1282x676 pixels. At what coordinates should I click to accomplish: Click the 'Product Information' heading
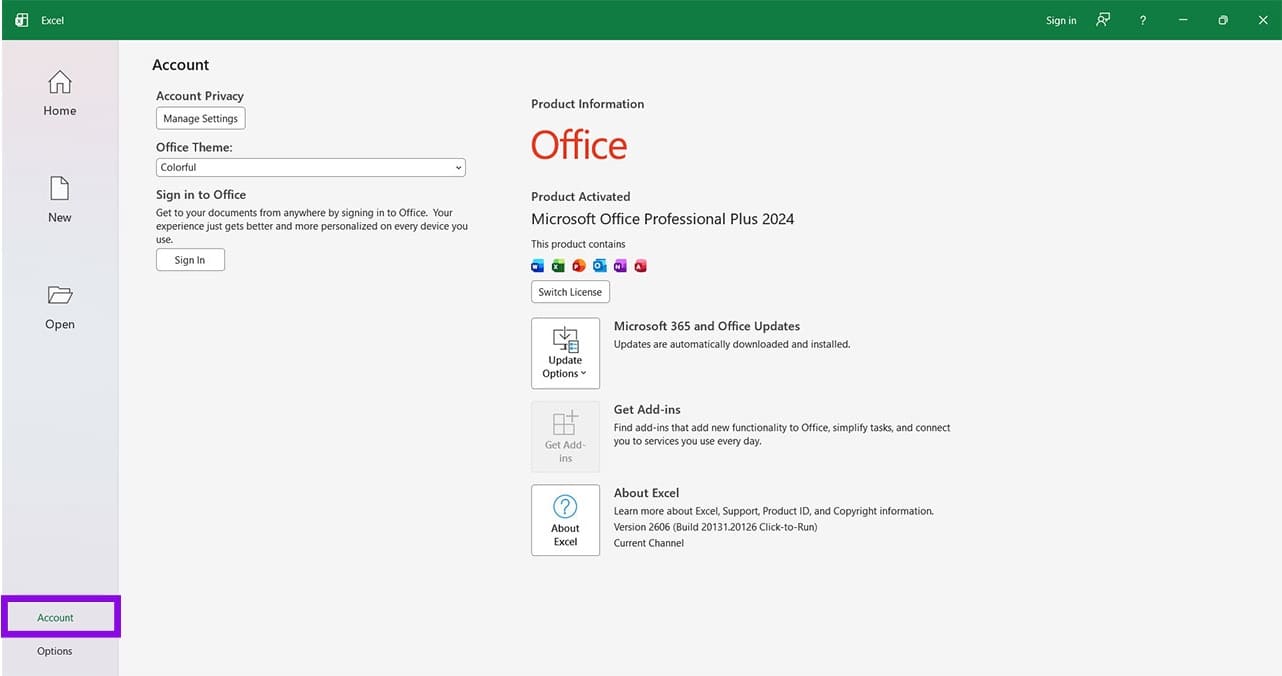(x=588, y=104)
